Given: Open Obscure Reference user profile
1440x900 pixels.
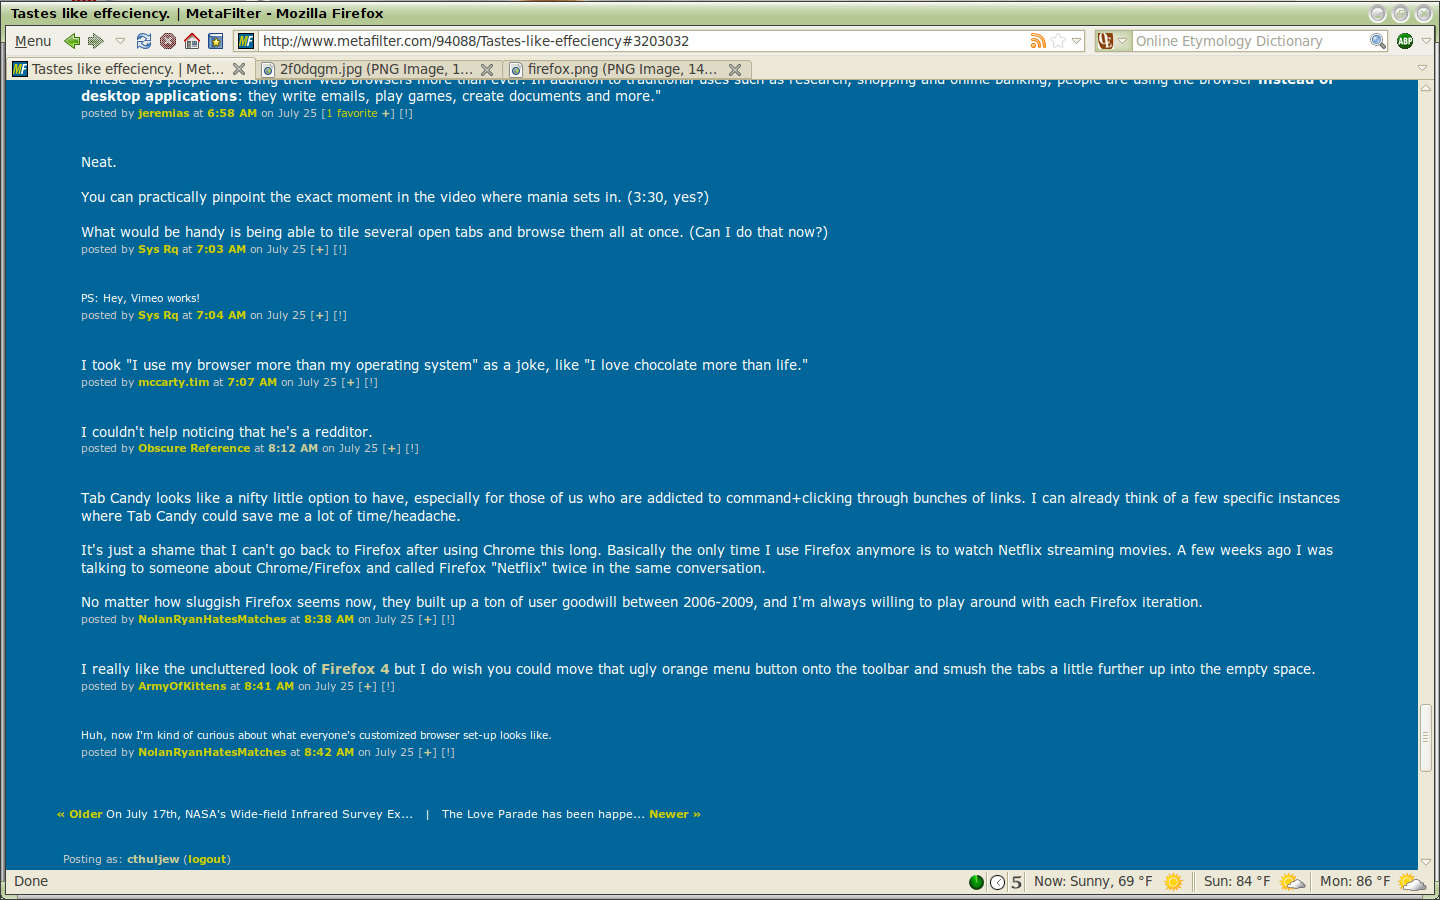Looking at the screenshot, I should pos(194,449).
